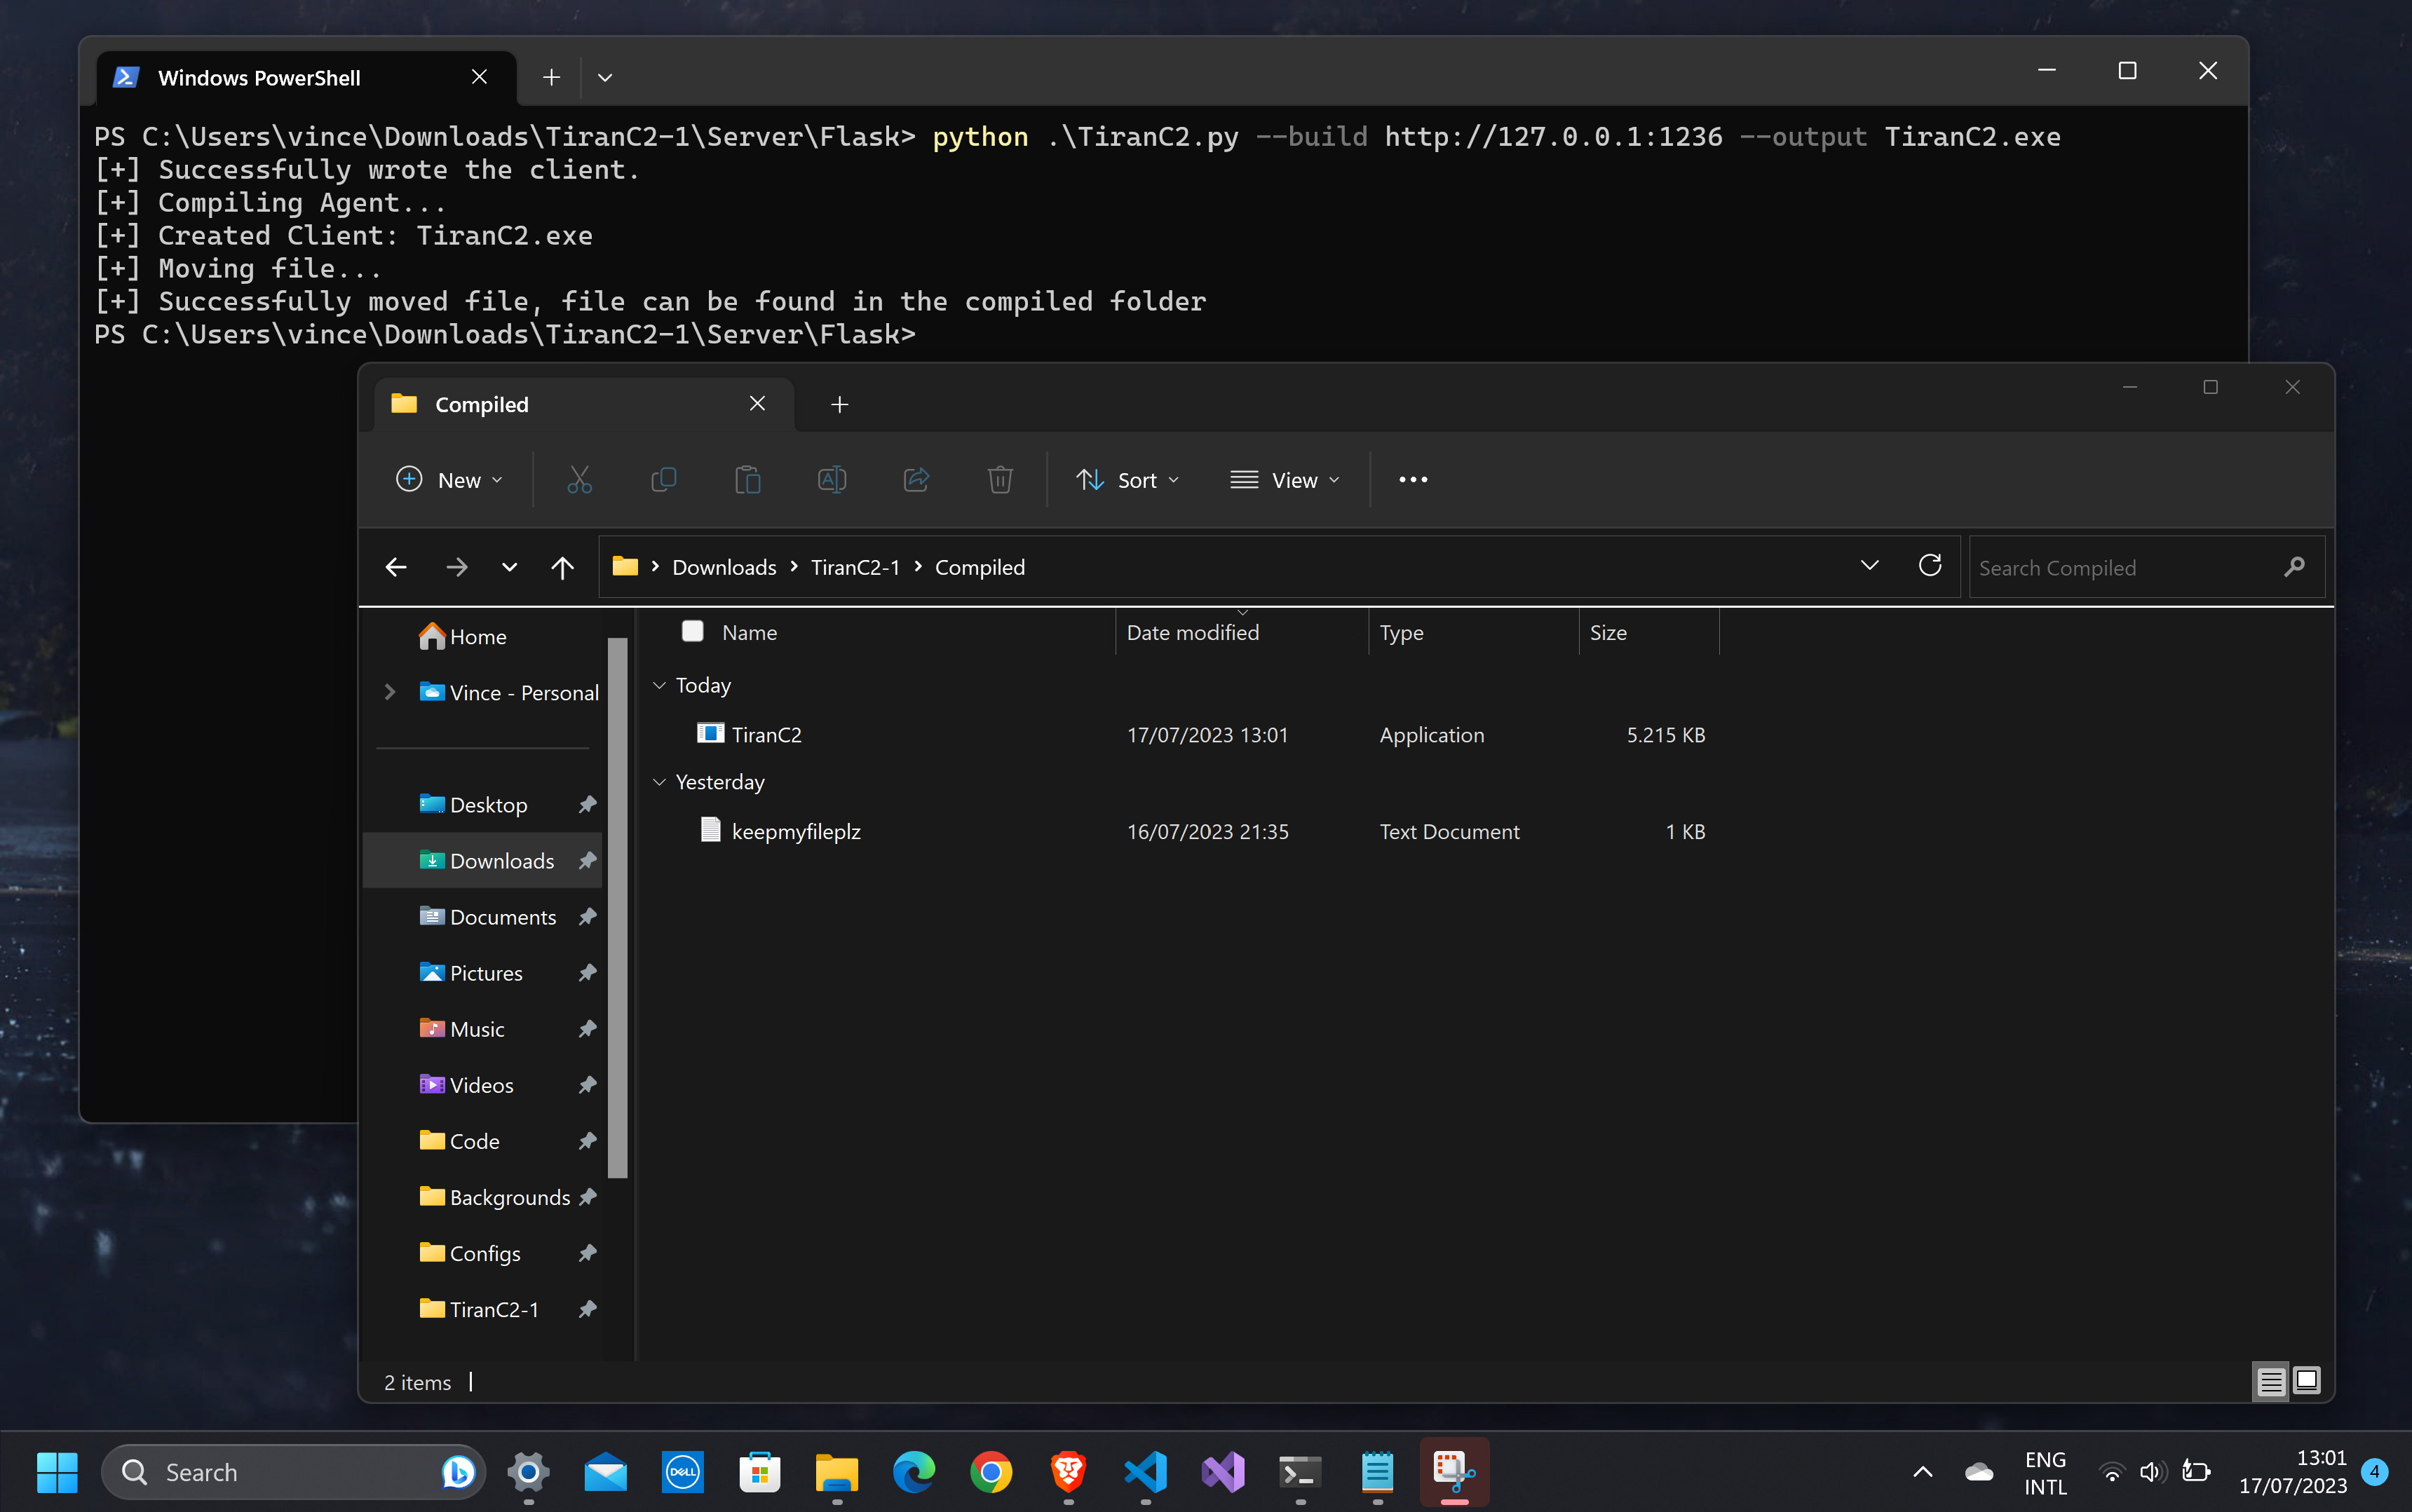2412x1512 pixels.
Task: Click the New button in Explorer
Action: click(449, 480)
